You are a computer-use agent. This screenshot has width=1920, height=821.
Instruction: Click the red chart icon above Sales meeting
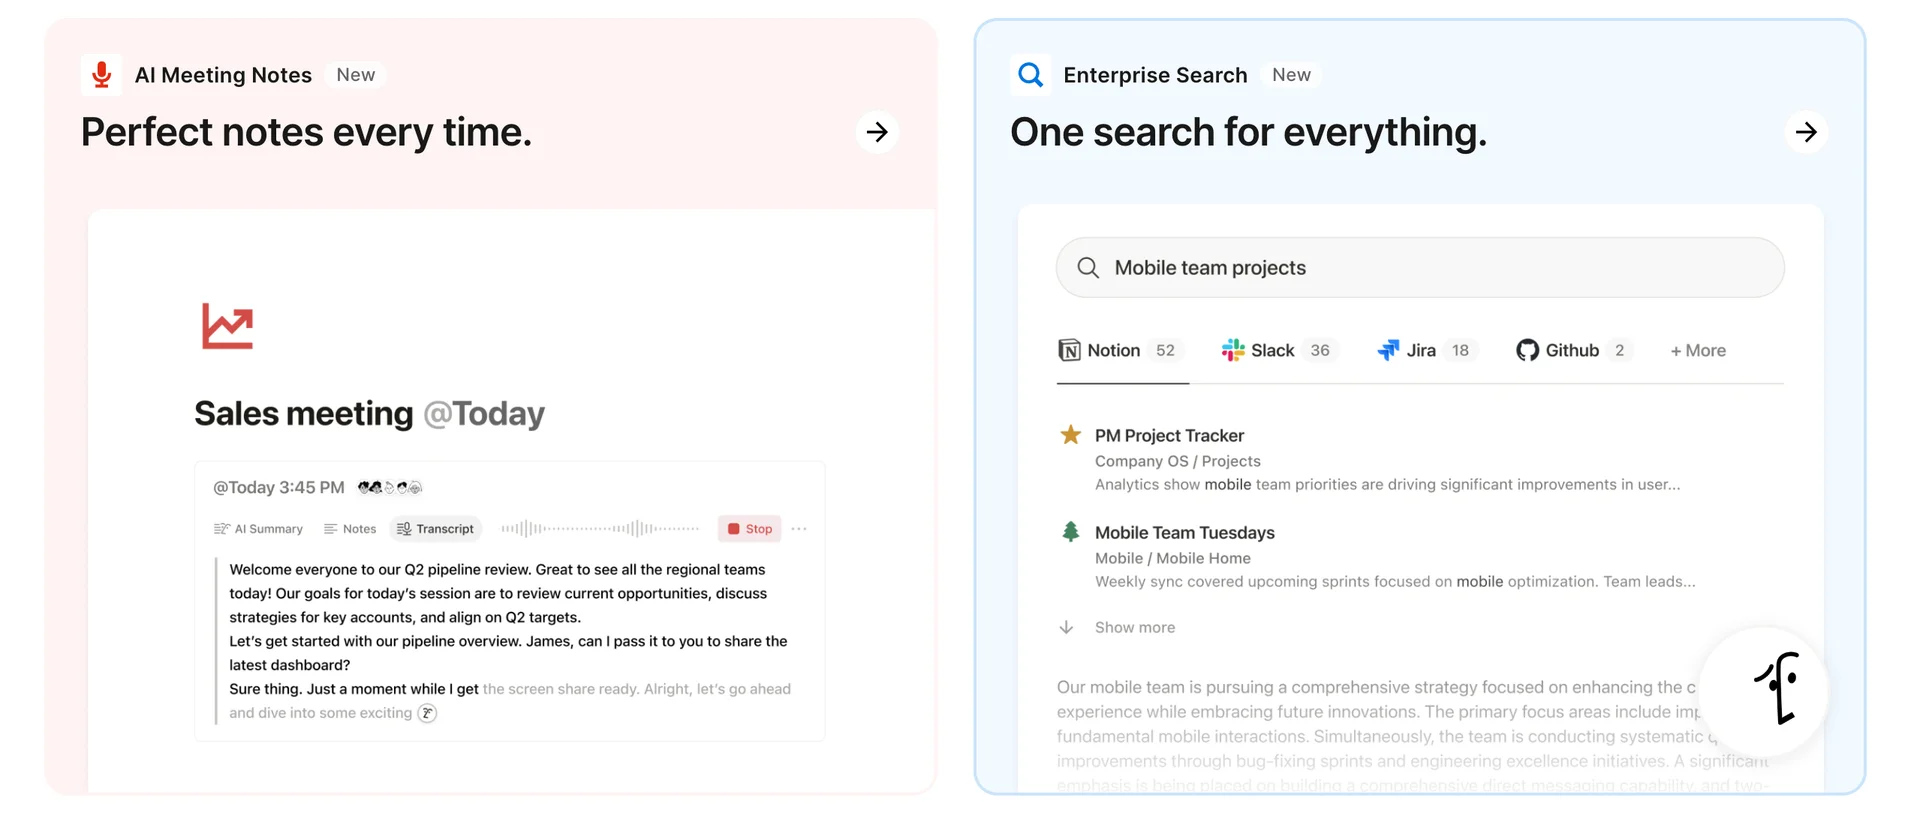coord(227,326)
